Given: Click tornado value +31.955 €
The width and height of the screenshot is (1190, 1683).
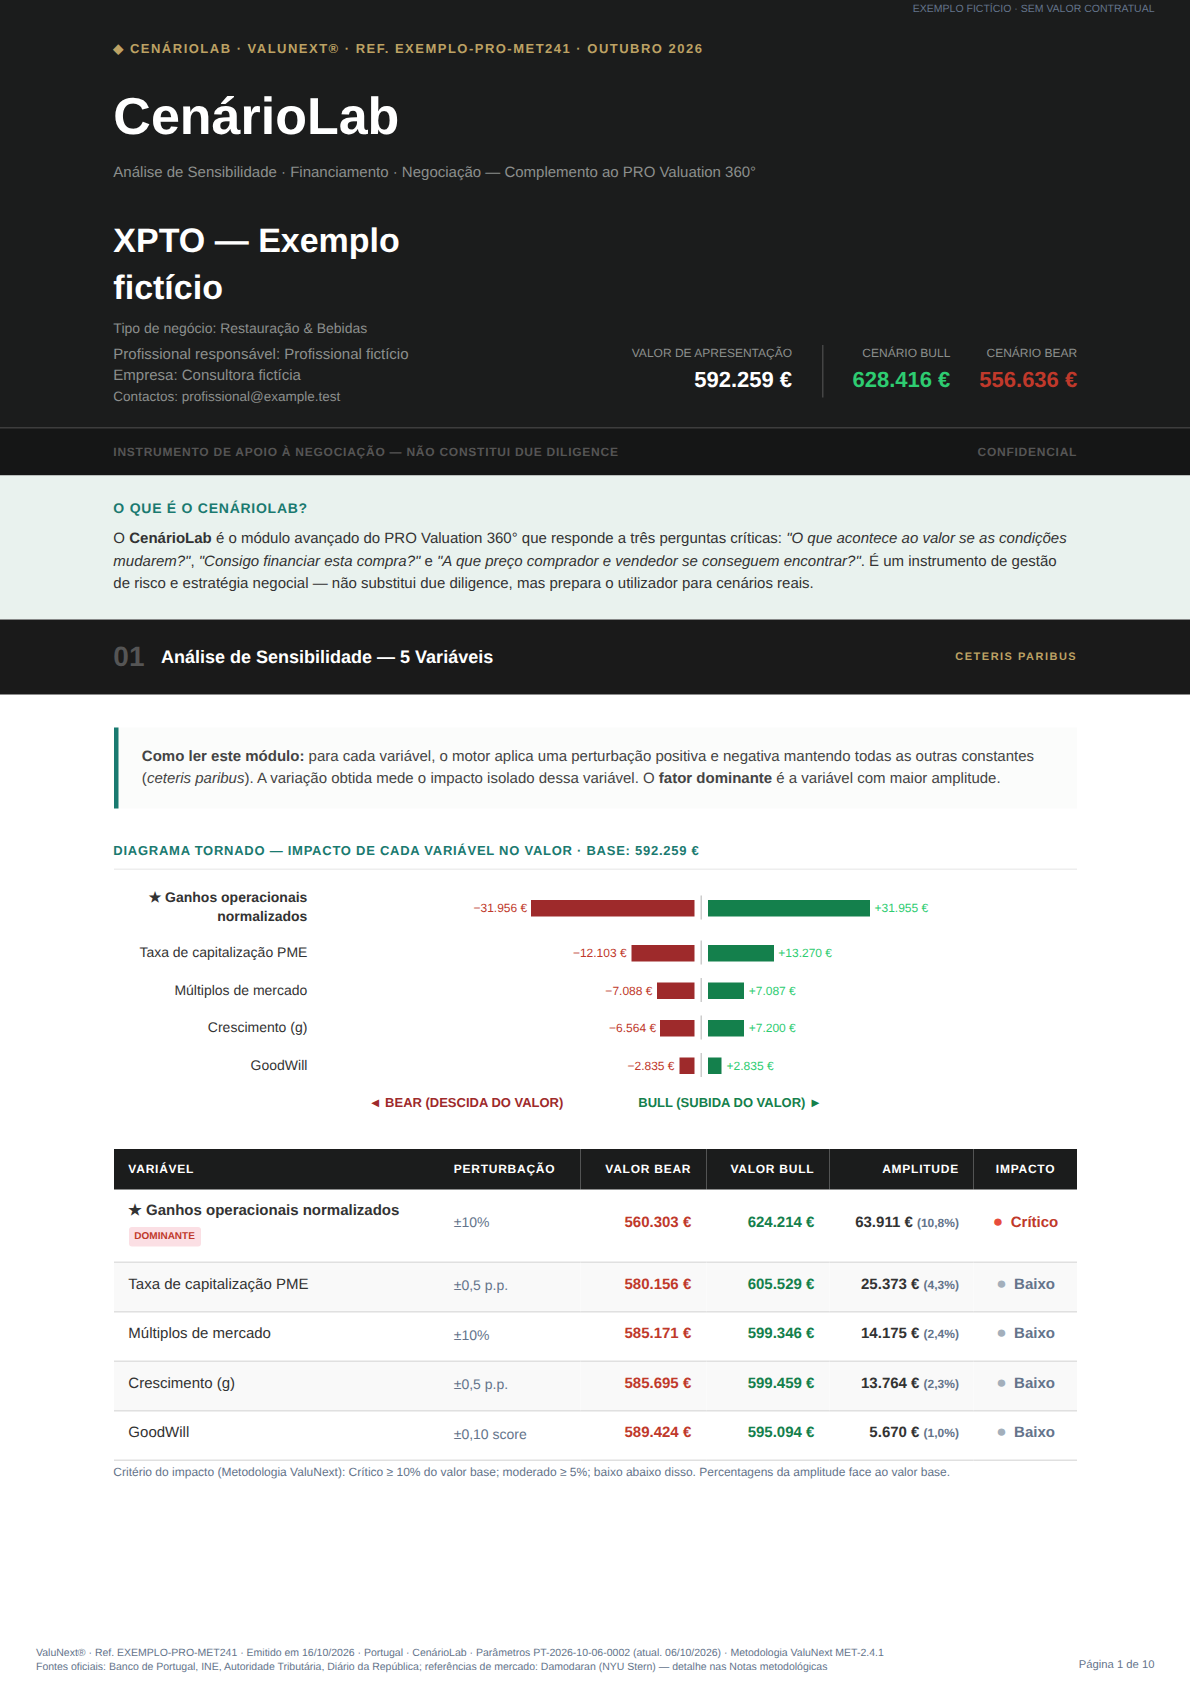Looking at the screenshot, I should click(901, 908).
